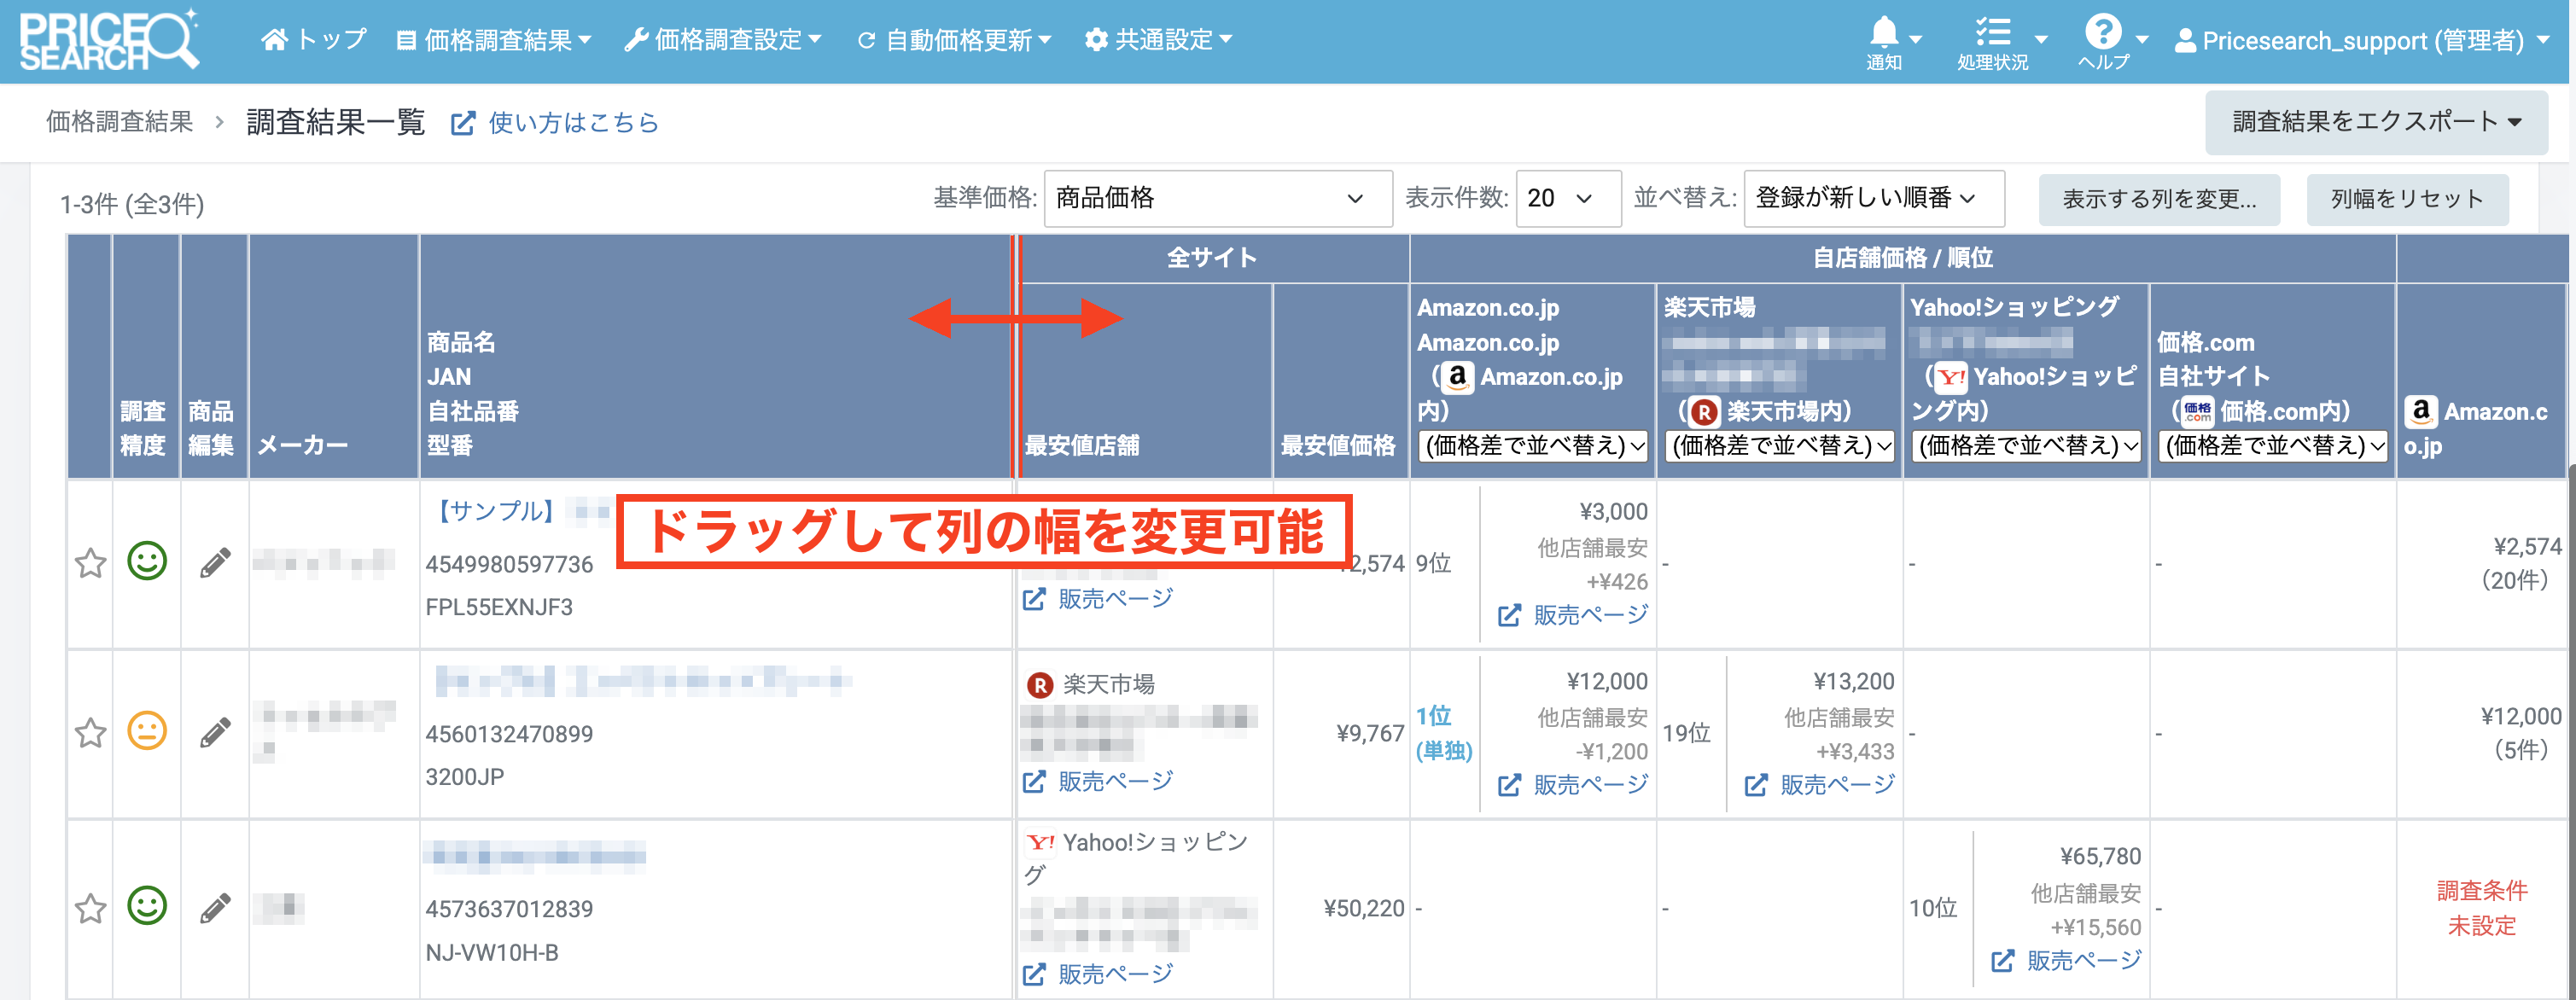Open 自動価格更新 menu
Image resolution: width=2576 pixels, height=1000 pixels.
[954, 40]
